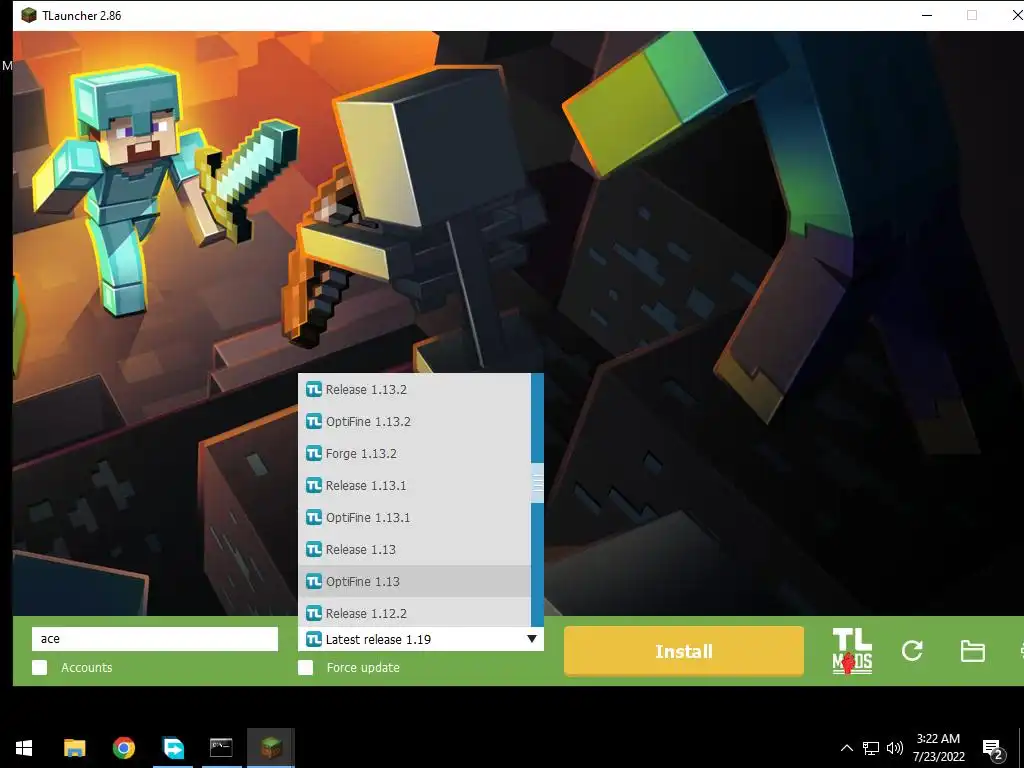Open the game folder icon
The height and width of the screenshot is (768, 1024).
972,650
